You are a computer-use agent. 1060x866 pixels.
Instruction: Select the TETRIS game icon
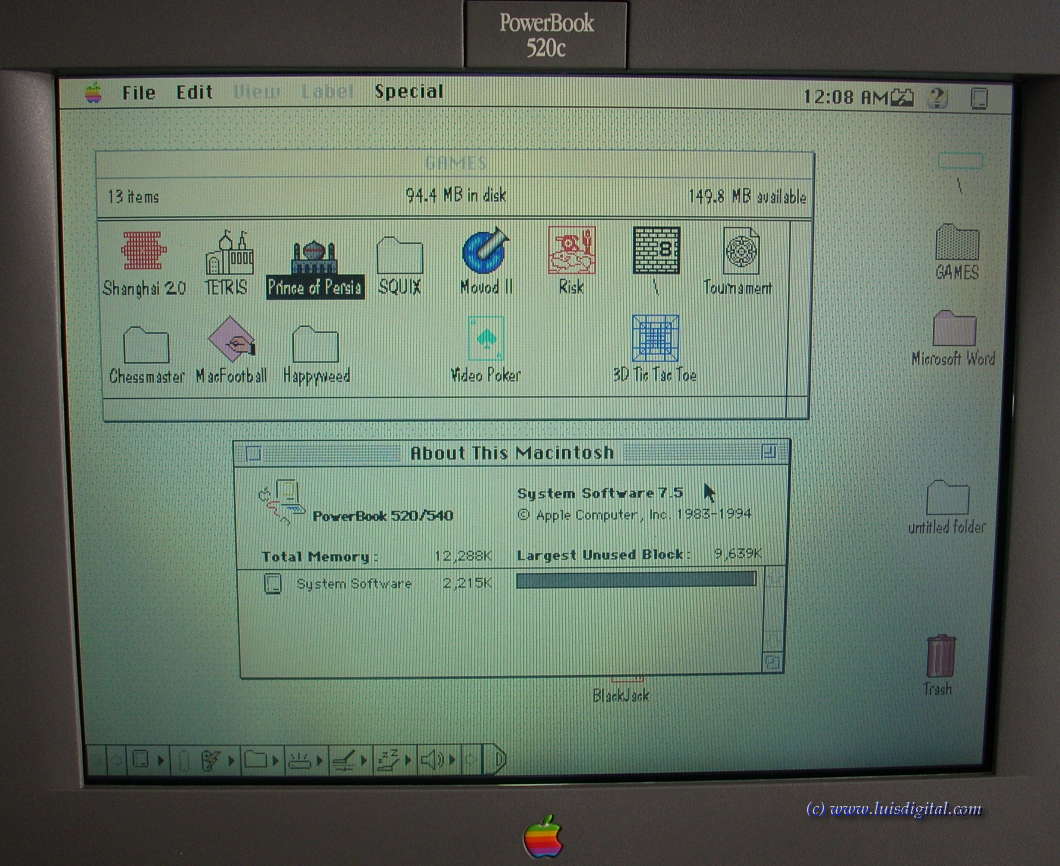tap(229, 251)
